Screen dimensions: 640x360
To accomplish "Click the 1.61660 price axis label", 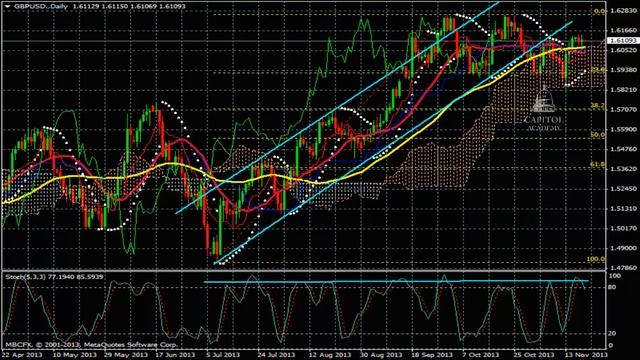I will pos(623,30).
